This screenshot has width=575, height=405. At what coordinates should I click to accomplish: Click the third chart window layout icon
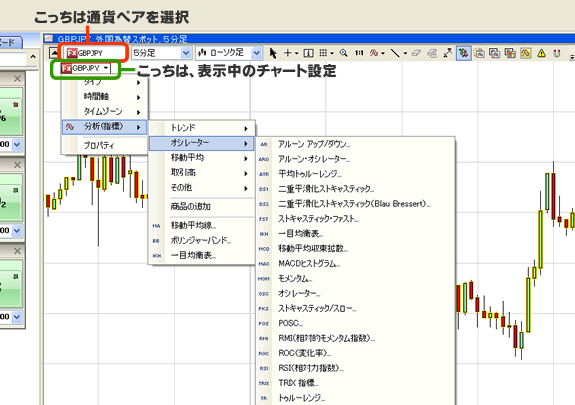coord(510,53)
